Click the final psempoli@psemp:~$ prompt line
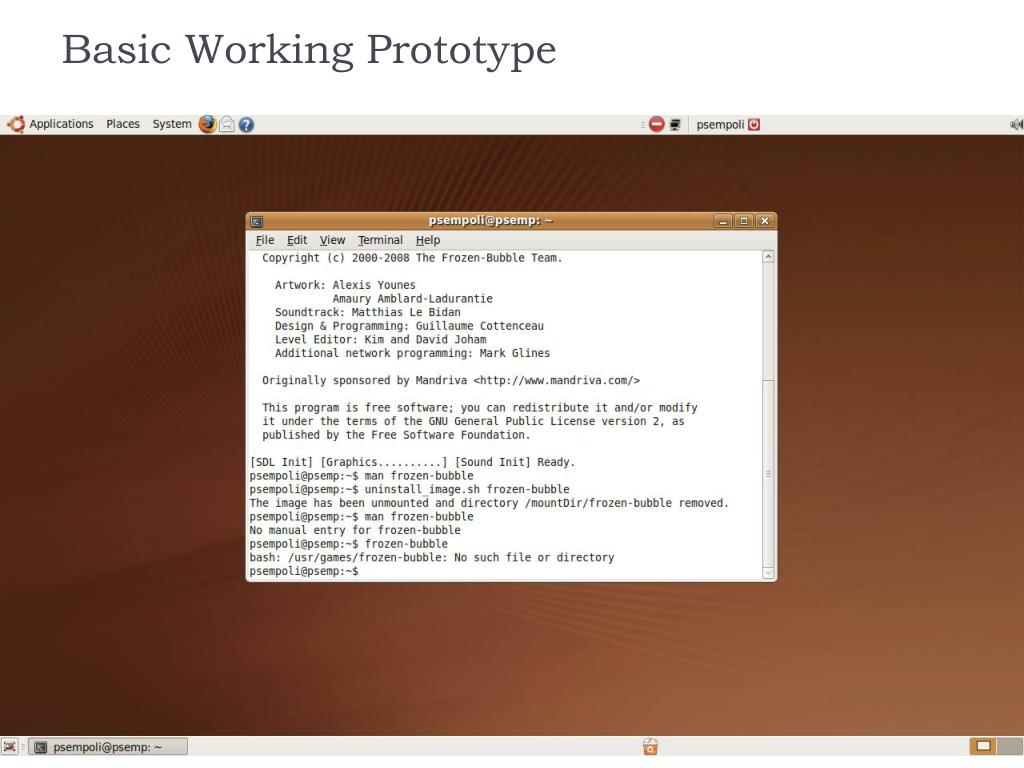This screenshot has width=1024, height=768. pyautogui.click(x=304, y=571)
